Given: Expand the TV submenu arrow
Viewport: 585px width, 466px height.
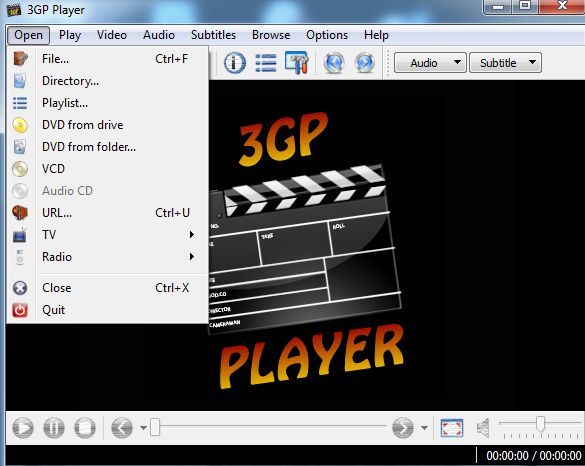Looking at the screenshot, I should click(x=191, y=234).
